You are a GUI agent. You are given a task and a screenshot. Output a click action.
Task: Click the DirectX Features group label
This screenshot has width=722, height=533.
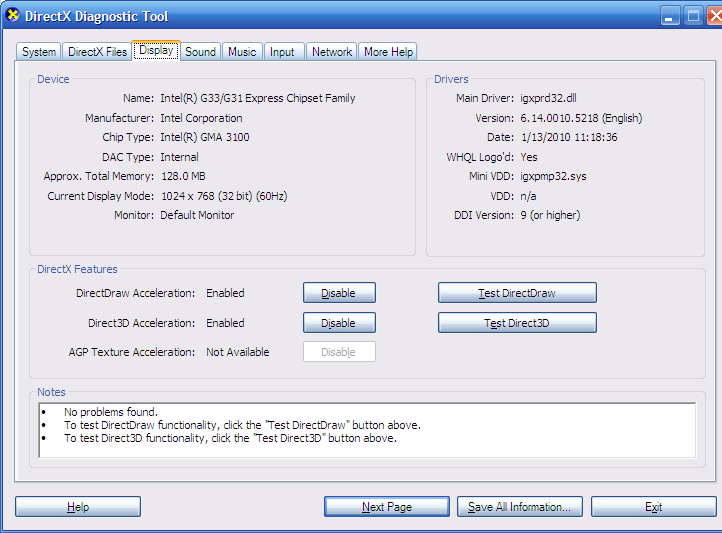tap(77, 269)
